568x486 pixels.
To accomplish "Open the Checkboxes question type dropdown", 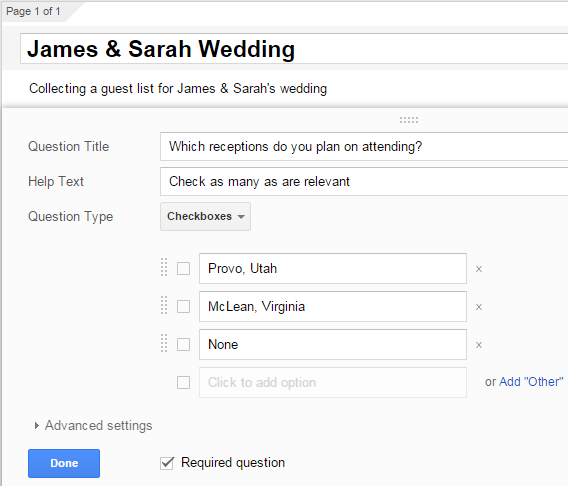I will click(205, 216).
